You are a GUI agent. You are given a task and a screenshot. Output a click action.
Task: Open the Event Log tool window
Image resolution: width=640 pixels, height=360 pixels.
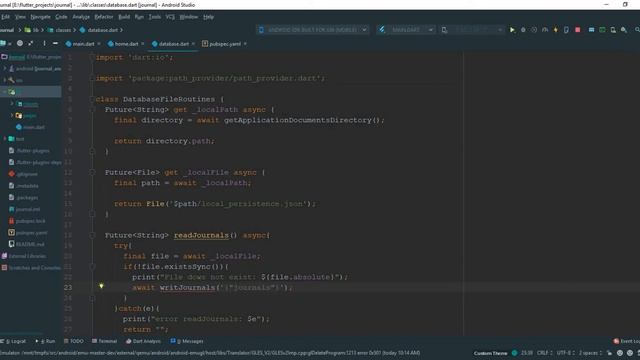click(x=627, y=341)
